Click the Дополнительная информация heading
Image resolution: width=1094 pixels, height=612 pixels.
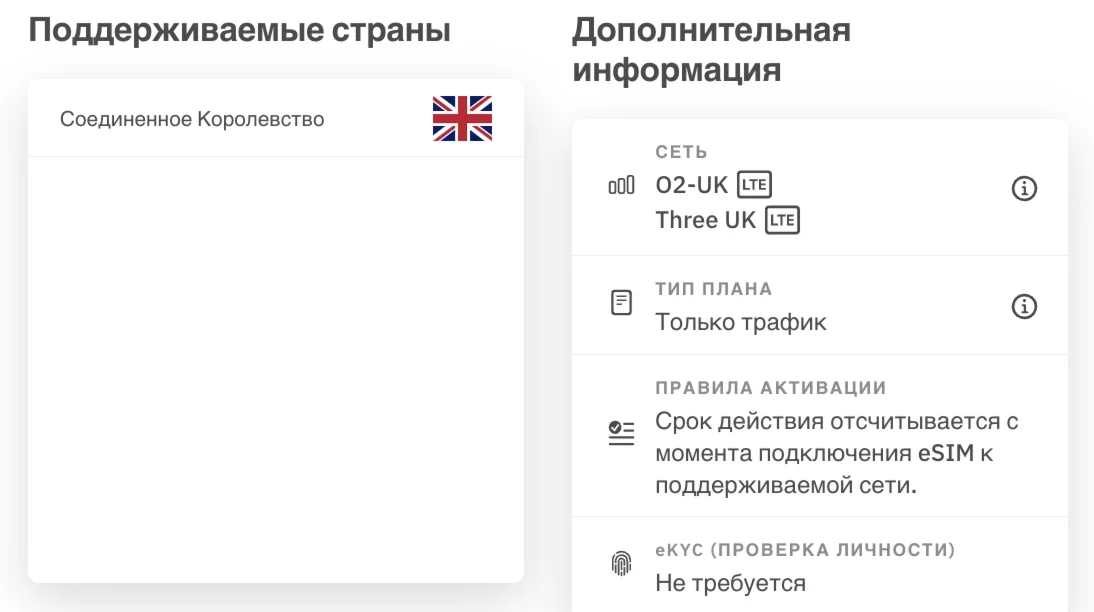click(x=711, y=50)
